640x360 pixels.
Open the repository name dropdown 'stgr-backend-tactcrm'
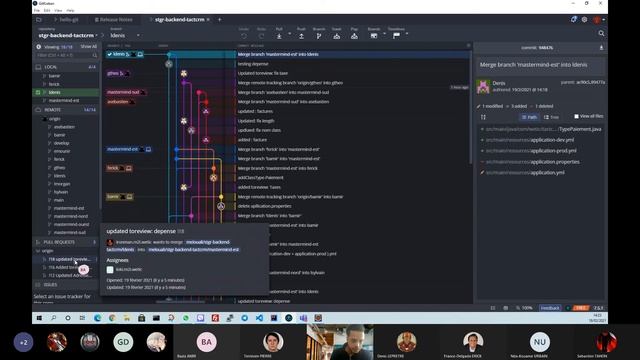pos(68,36)
